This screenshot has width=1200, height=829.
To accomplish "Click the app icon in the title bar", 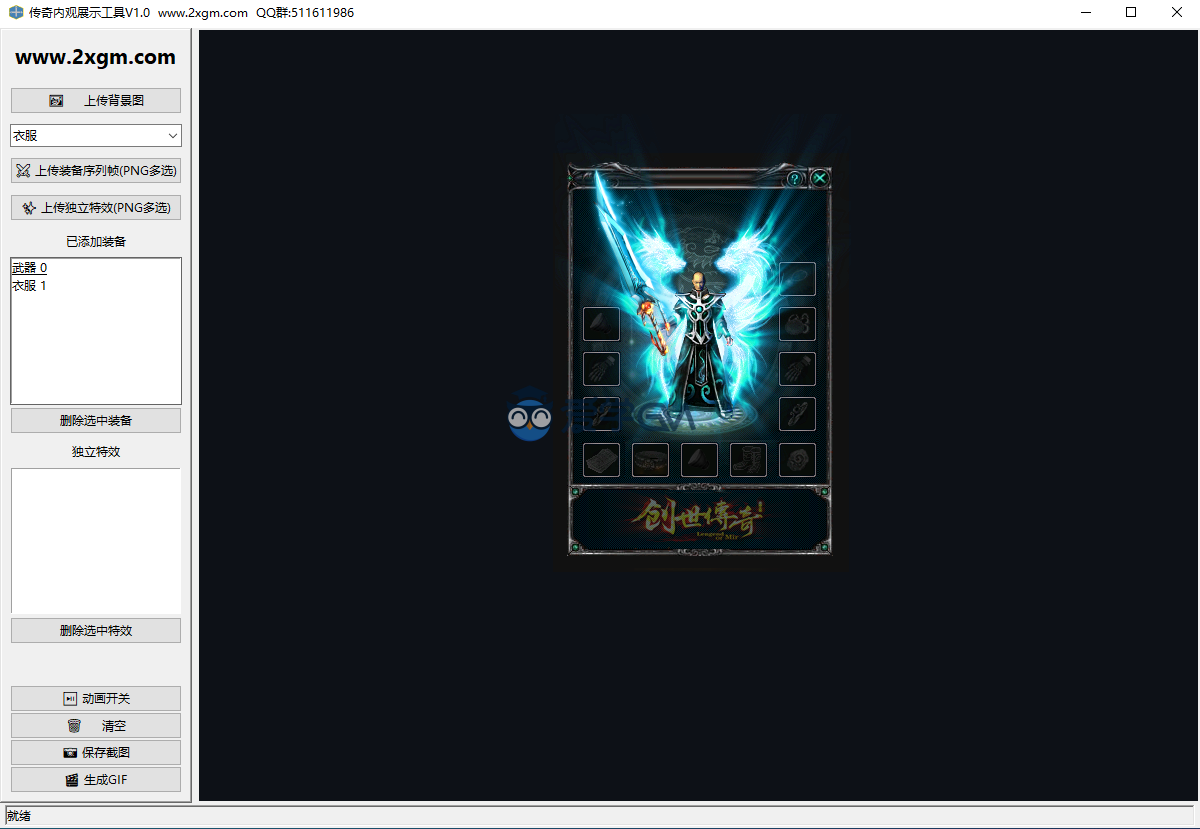I will pos(15,13).
